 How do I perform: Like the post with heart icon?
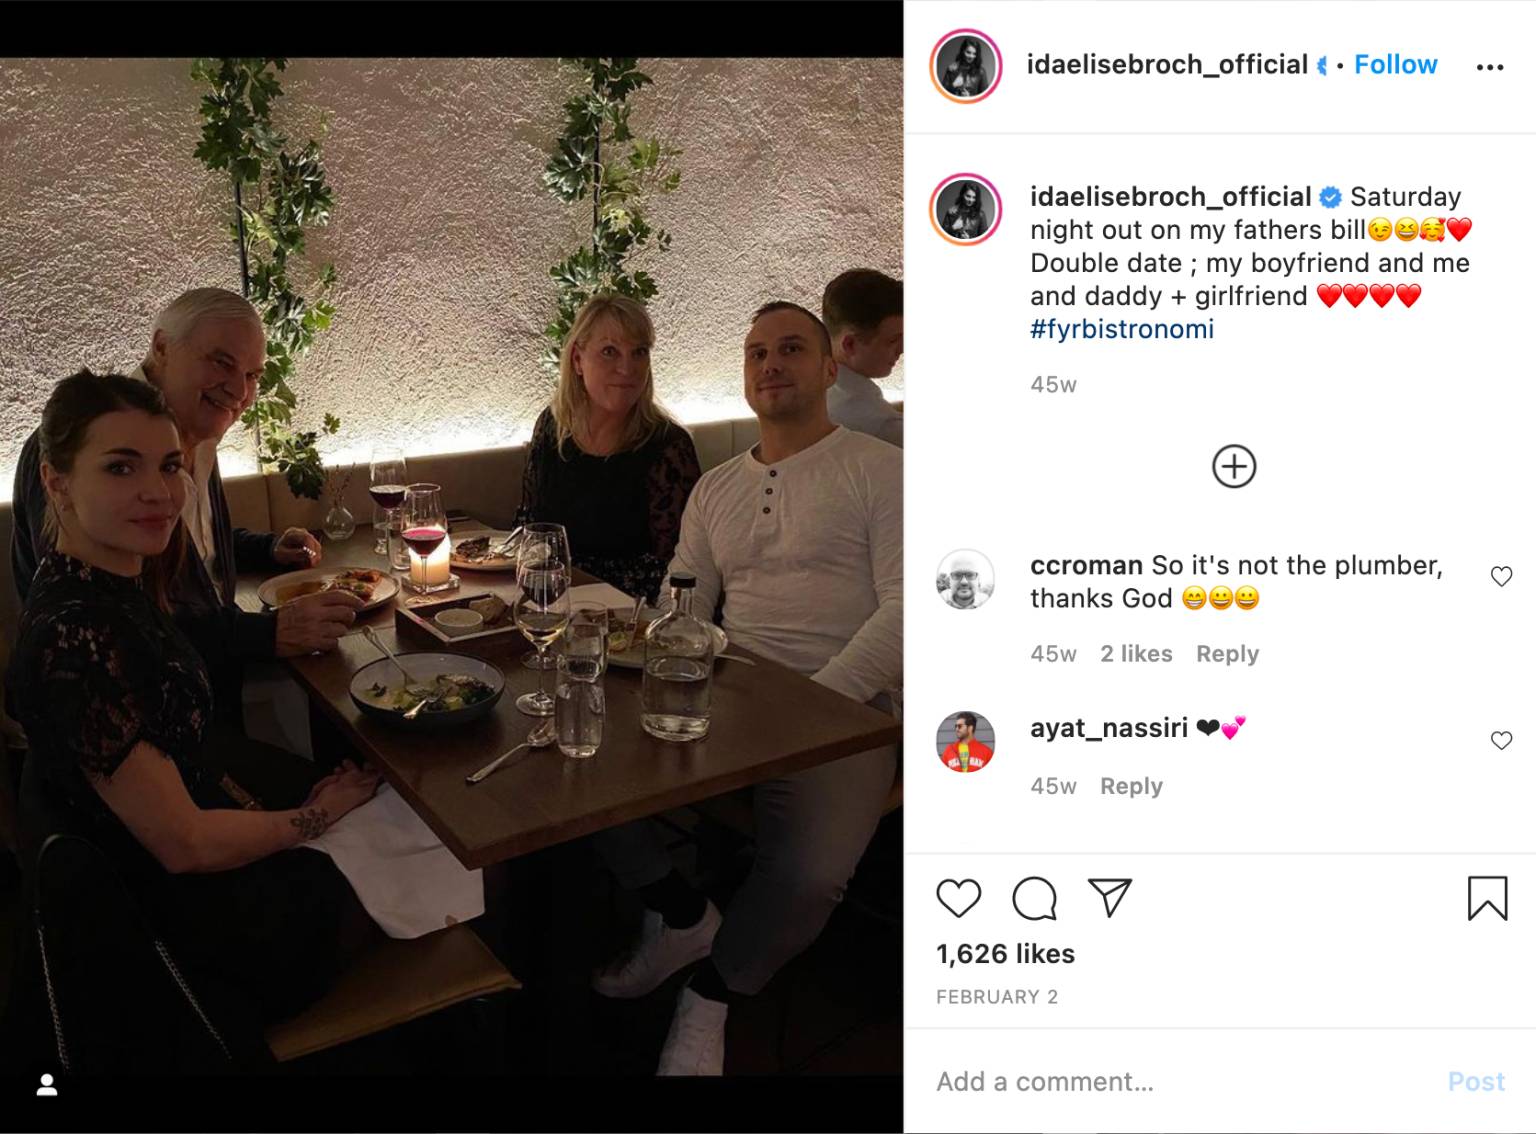tap(958, 898)
